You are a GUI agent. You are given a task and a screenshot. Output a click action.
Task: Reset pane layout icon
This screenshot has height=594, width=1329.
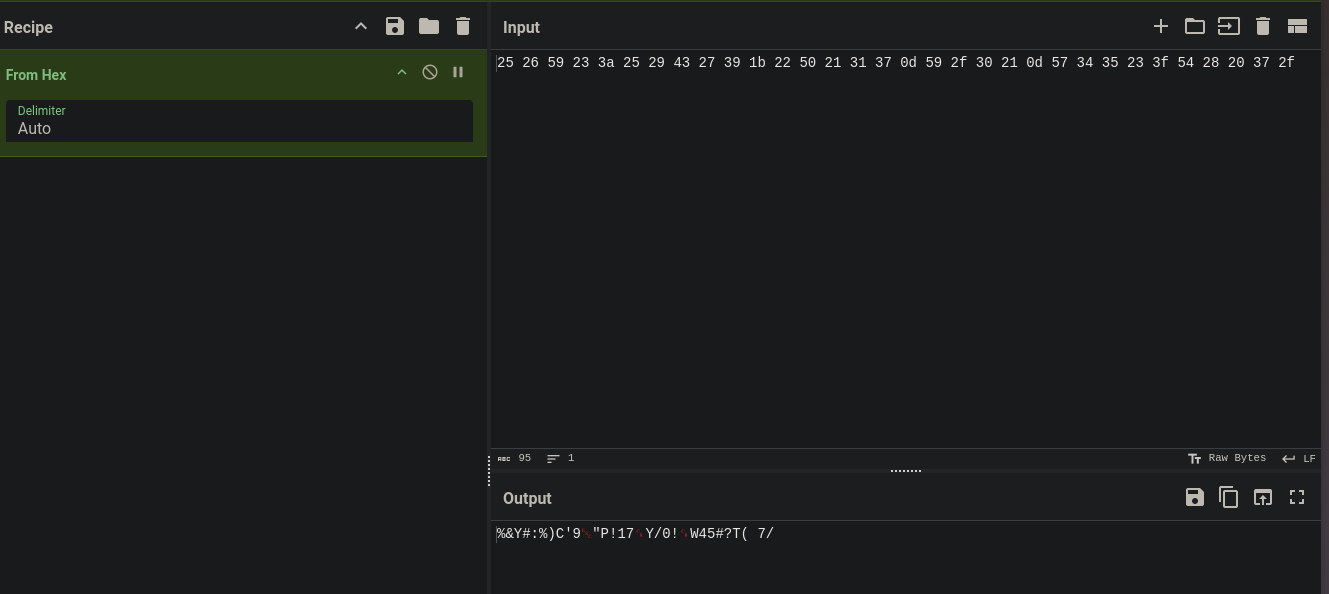click(x=1297, y=27)
